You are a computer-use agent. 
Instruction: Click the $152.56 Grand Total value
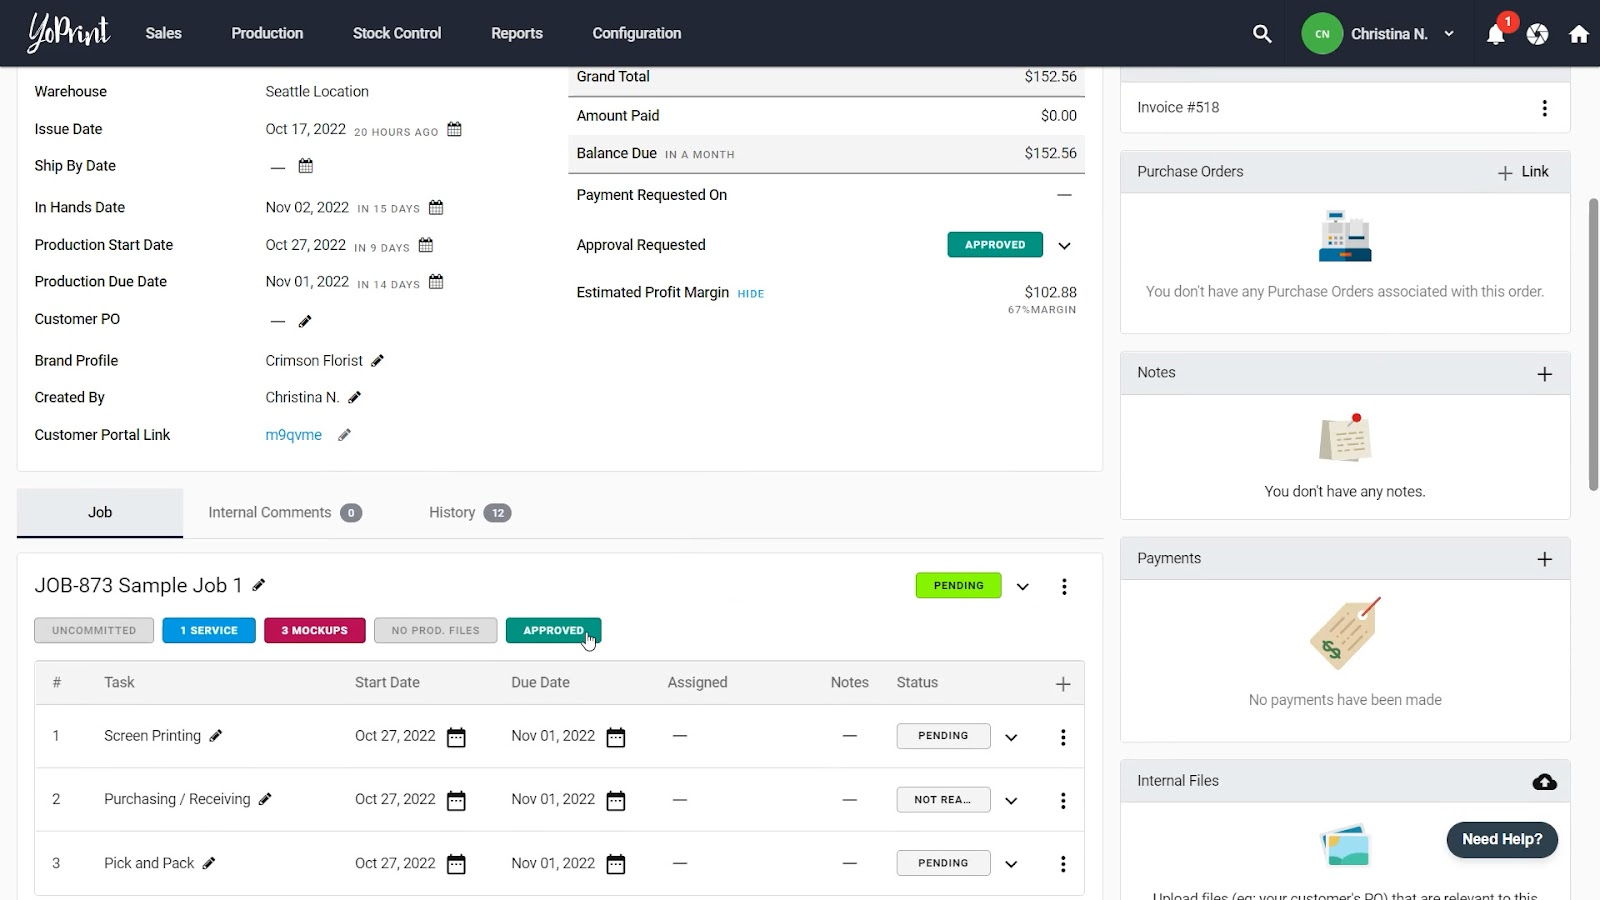tap(1050, 77)
